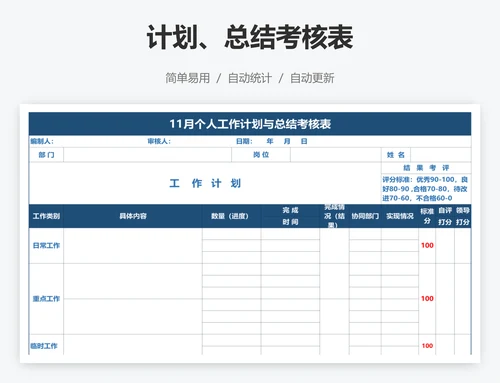Click the 工作计划 section heading
The width and height of the screenshot is (500, 383).
coord(205,183)
